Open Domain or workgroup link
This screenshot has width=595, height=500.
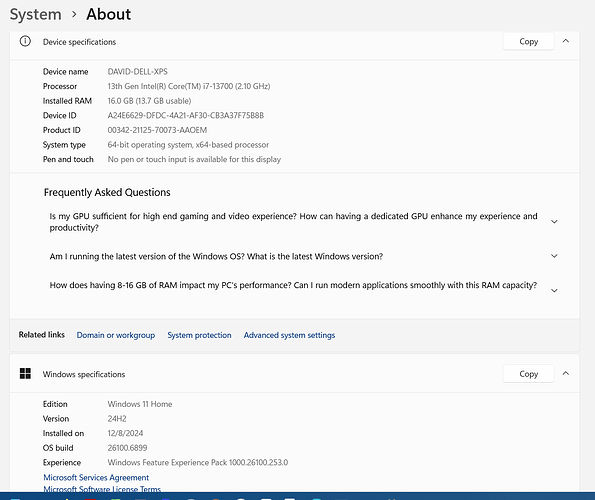[x=116, y=335]
